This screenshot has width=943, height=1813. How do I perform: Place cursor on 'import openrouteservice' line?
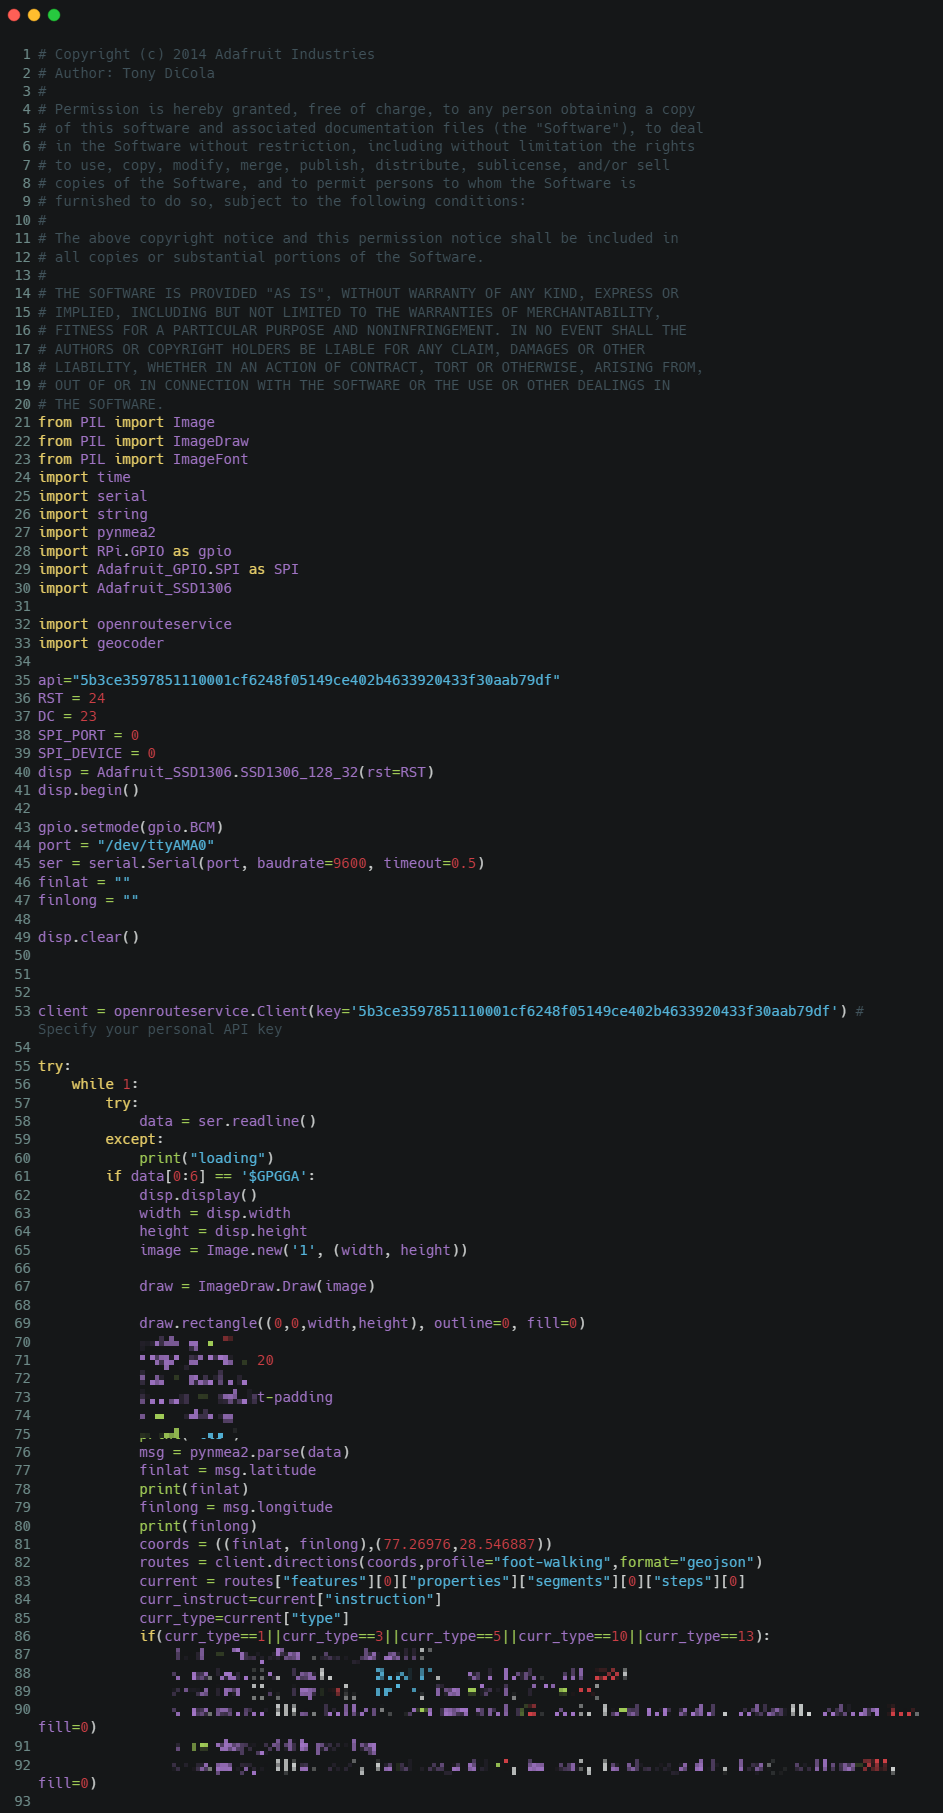pyautogui.click(x=135, y=624)
